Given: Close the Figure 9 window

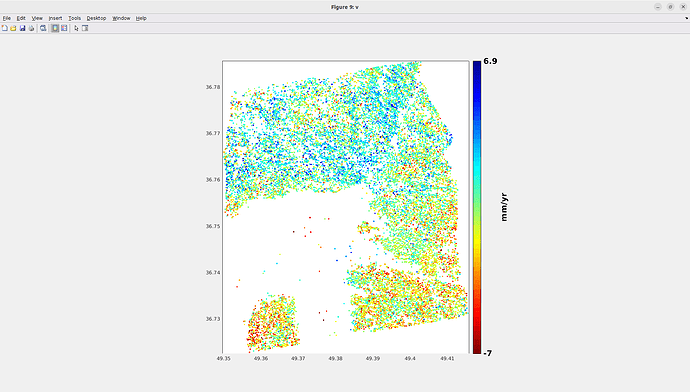Looking at the screenshot, I should [683, 7].
